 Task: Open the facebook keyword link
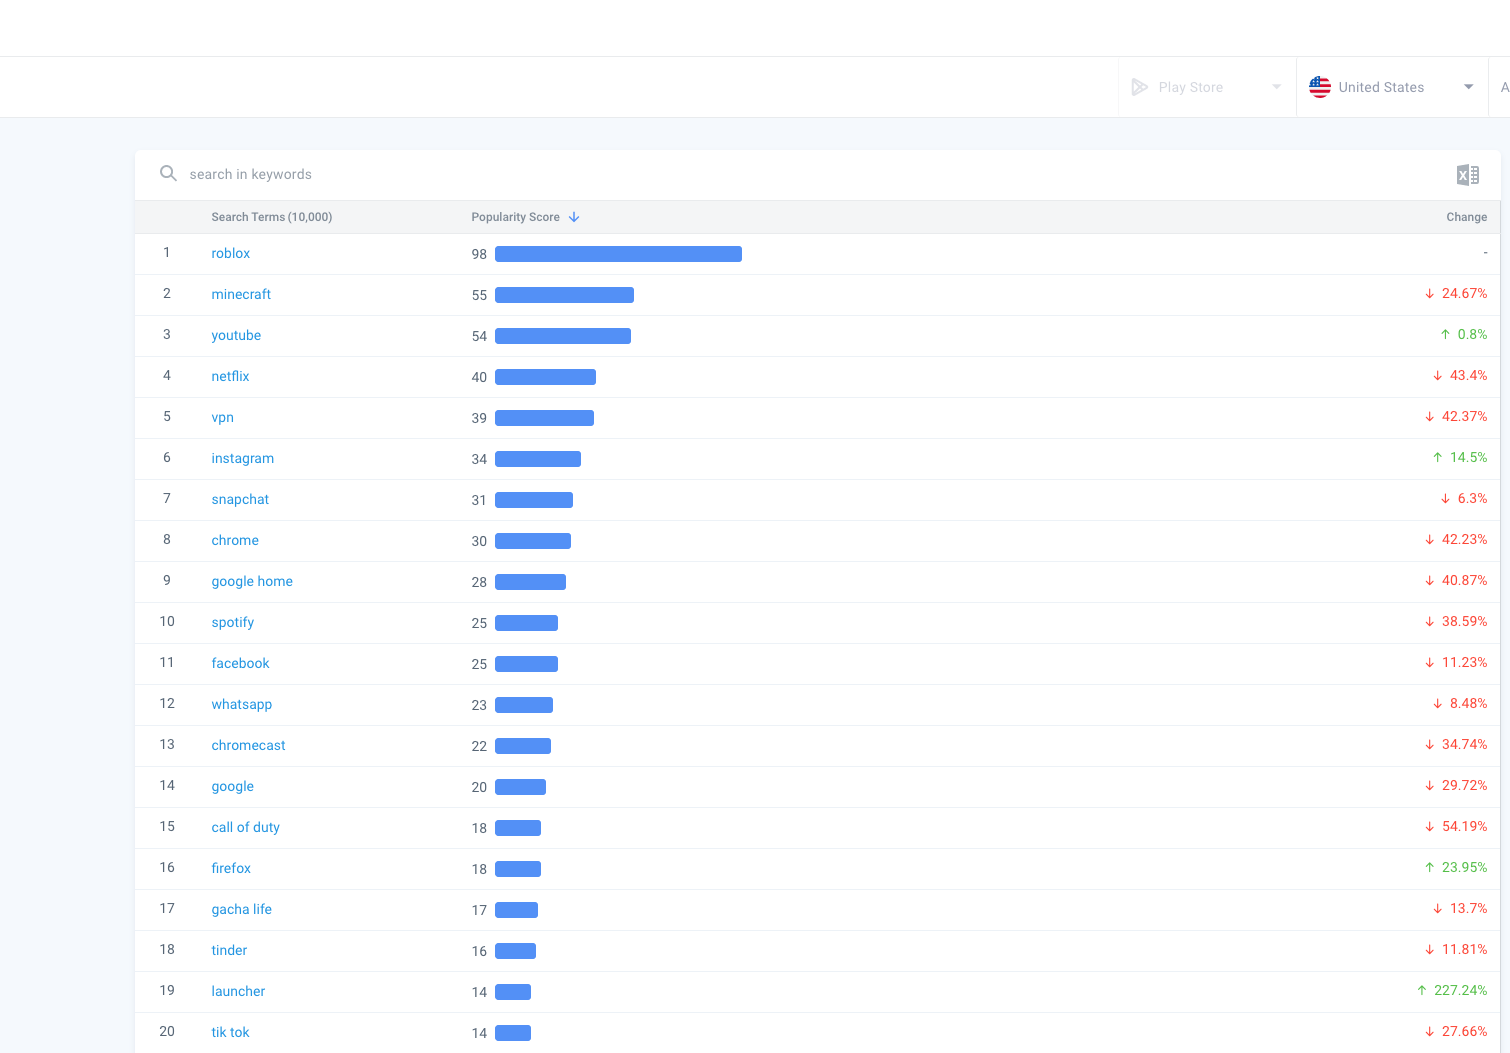pyautogui.click(x=240, y=664)
